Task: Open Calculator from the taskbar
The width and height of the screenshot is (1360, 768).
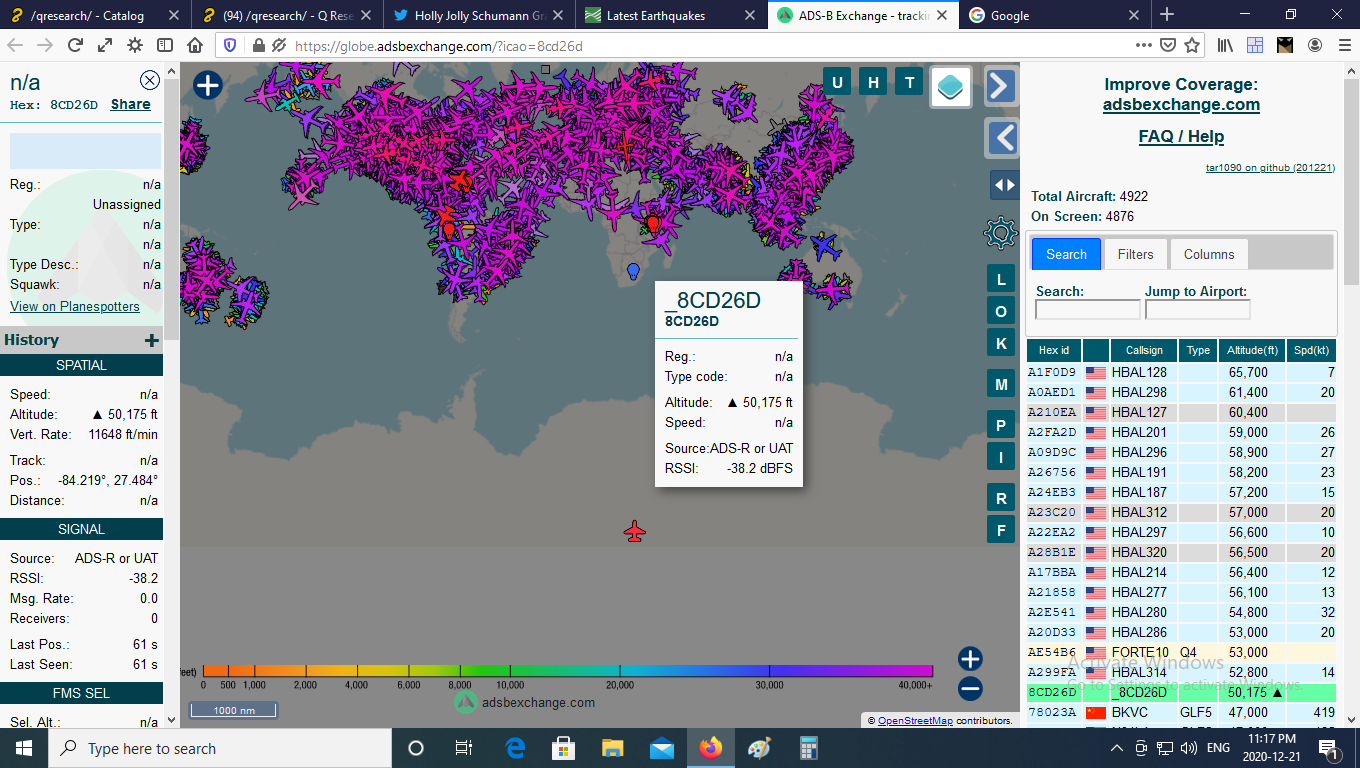Action: click(x=809, y=748)
